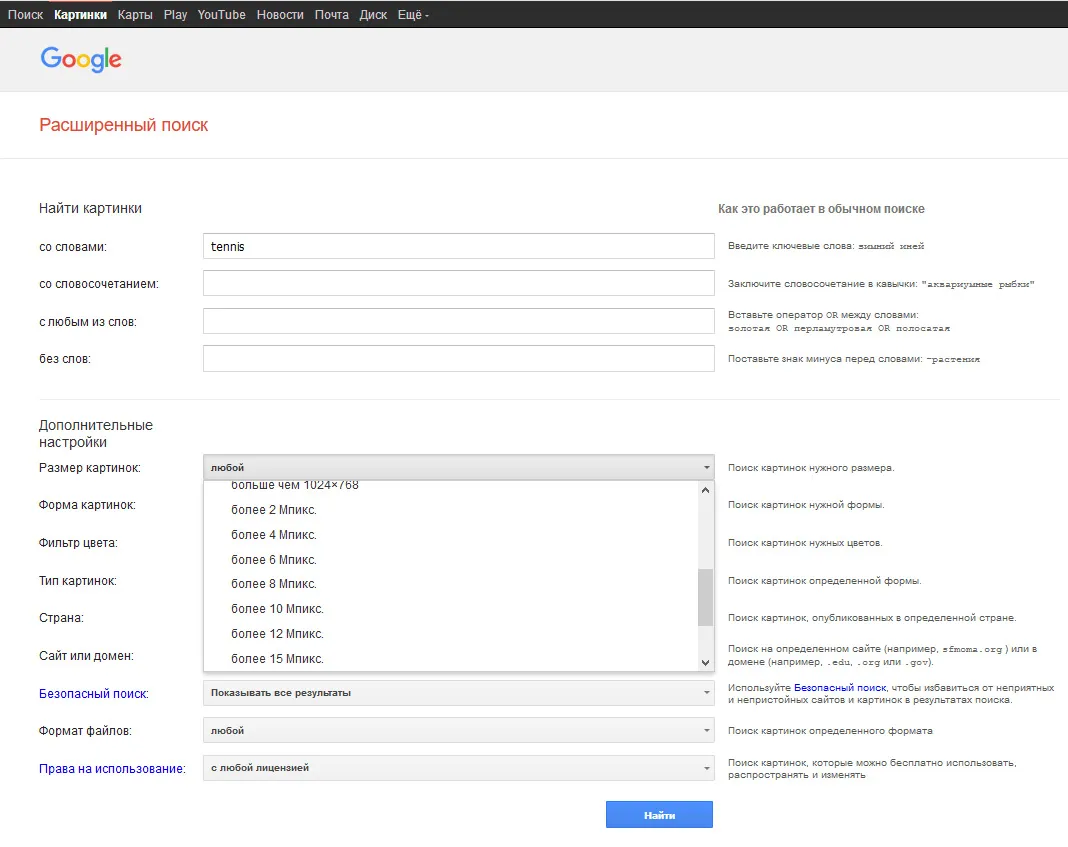The height and width of the screenshot is (847, 1068).
Task: Select Картинки in the top navigation
Action: (80, 14)
